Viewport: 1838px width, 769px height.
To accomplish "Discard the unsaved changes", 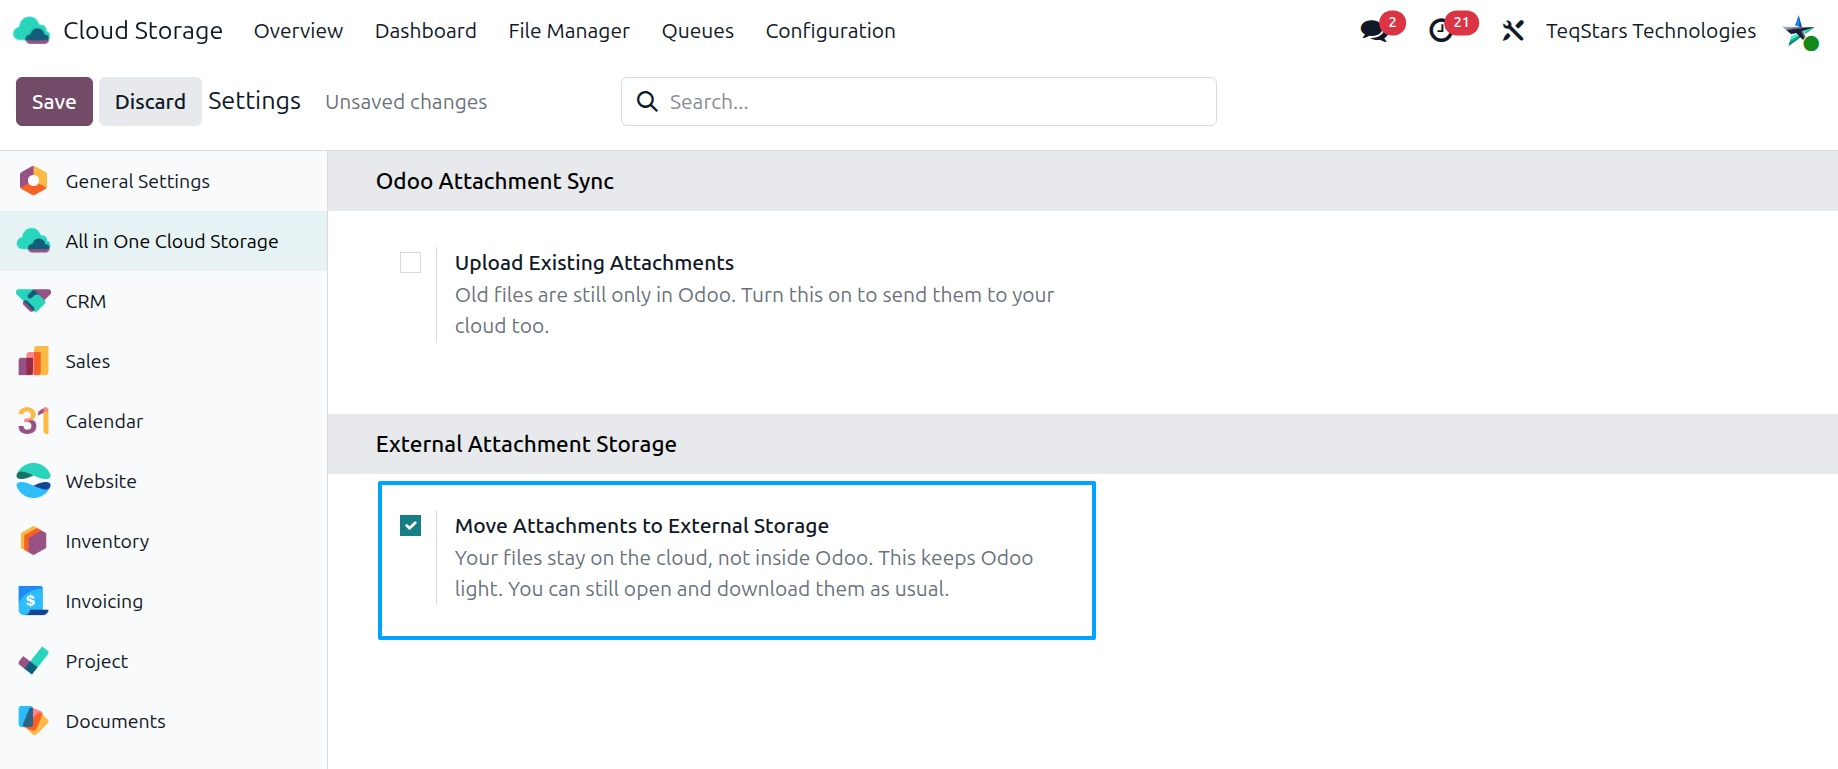I will point(150,101).
